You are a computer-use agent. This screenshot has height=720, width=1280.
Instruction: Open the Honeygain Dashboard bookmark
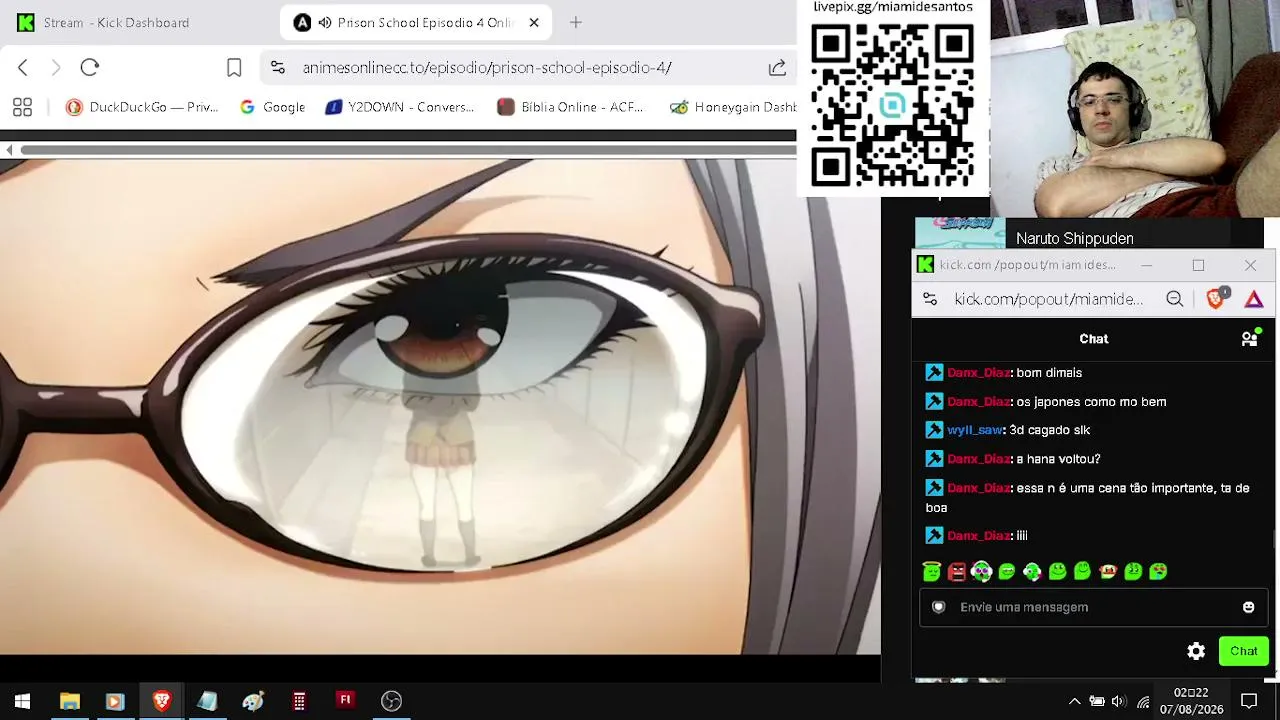(x=733, y=107)
